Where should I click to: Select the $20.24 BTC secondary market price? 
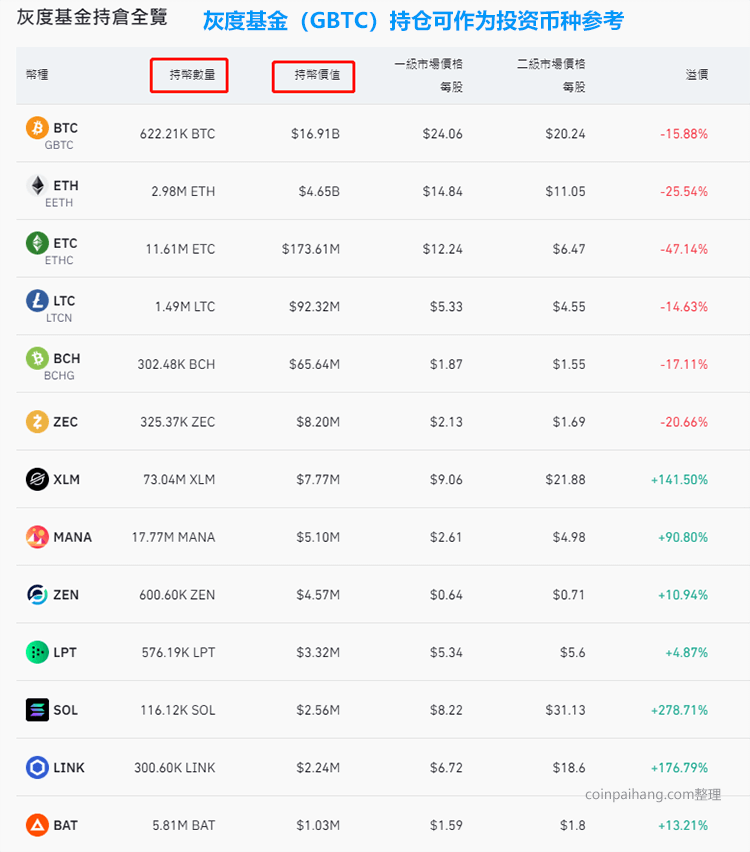click(565, 134)
